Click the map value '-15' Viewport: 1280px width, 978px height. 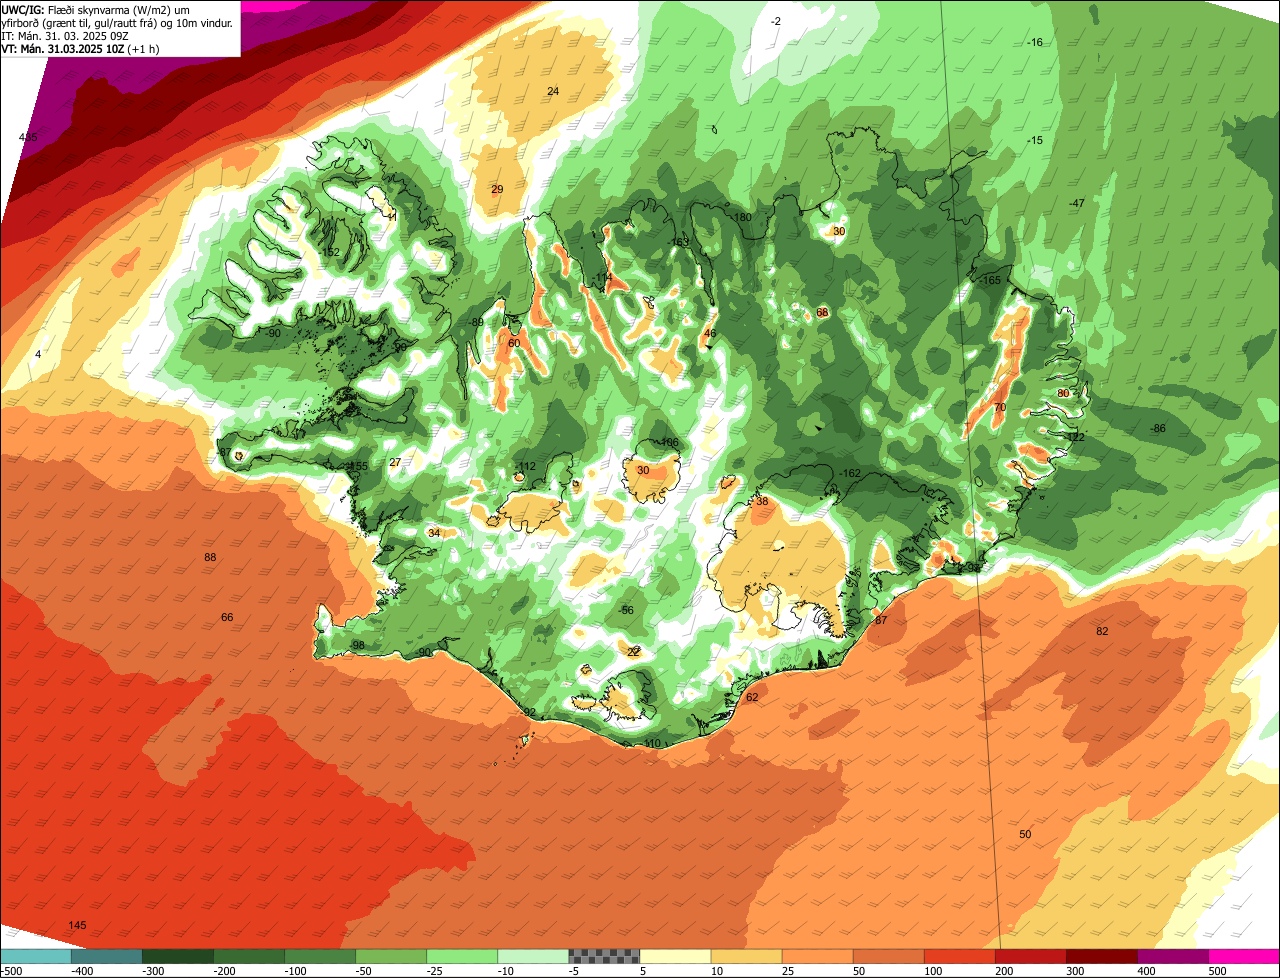point(1035,140)
